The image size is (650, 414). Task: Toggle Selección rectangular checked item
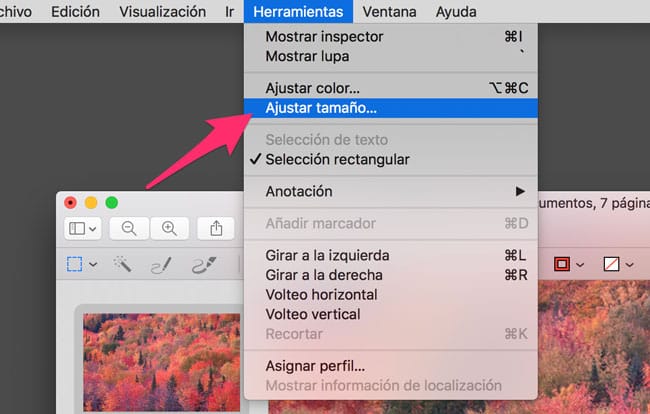pos(390,160)
